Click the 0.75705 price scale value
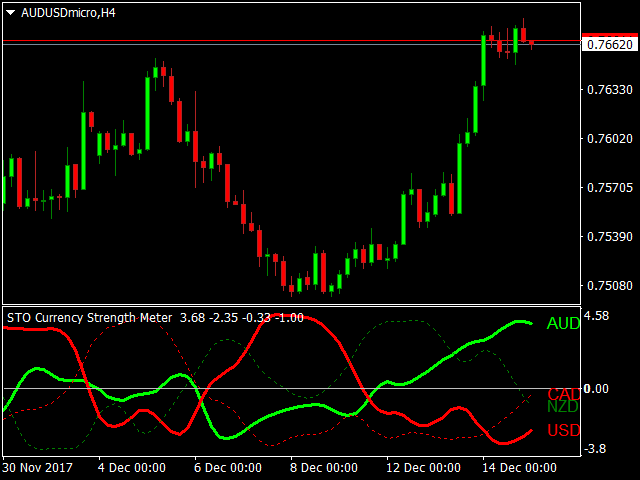 click(x=610, y=187)
